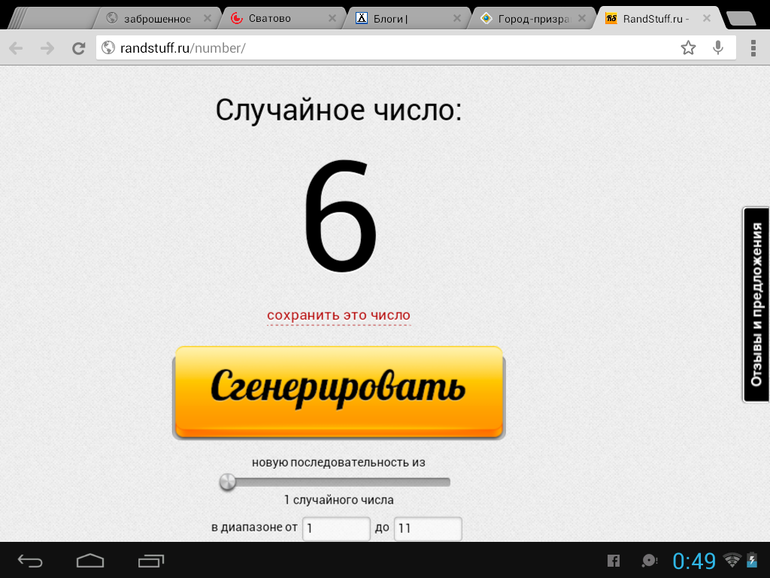Image resolution: width=770 pixels, height=578 pixels.
Task: Click the range maximum field with 11
Action: tap(427, 528)
